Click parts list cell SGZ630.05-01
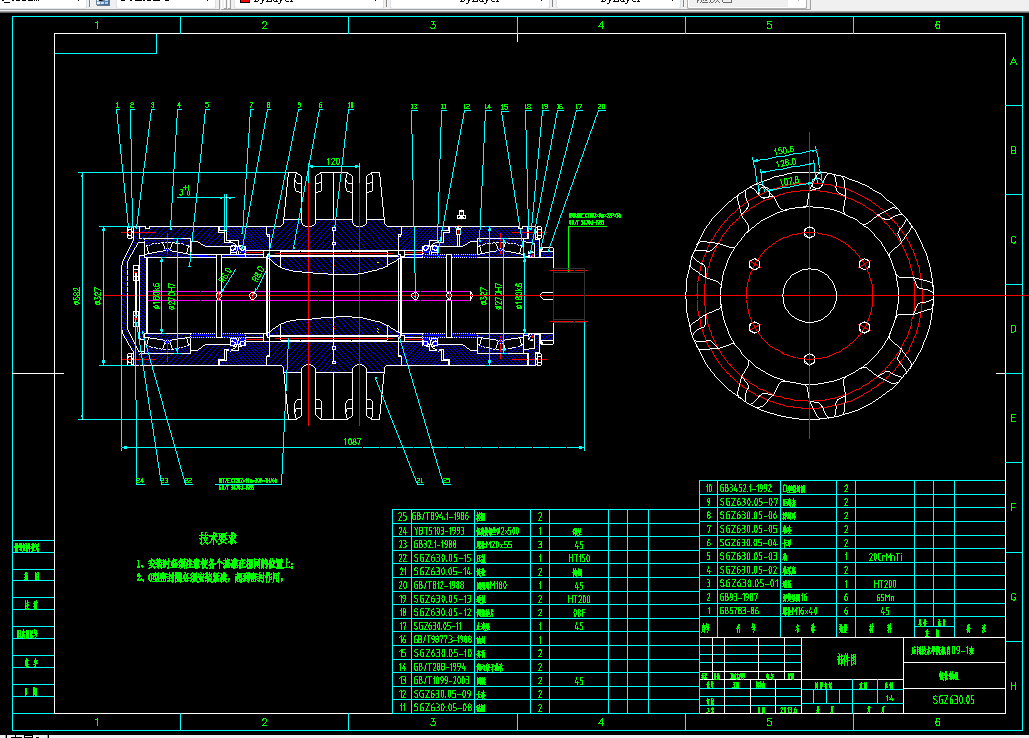1029x738 pixels. (749, 583)
